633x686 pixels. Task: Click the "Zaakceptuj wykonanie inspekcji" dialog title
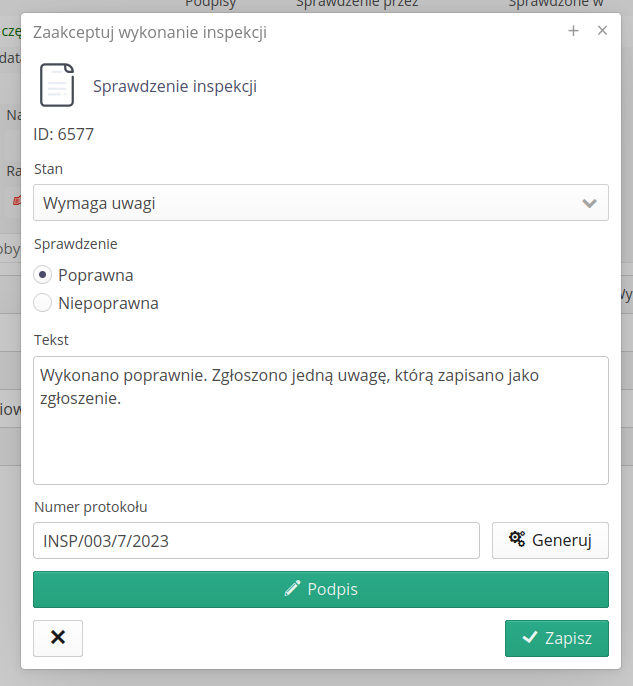(150, 32)
